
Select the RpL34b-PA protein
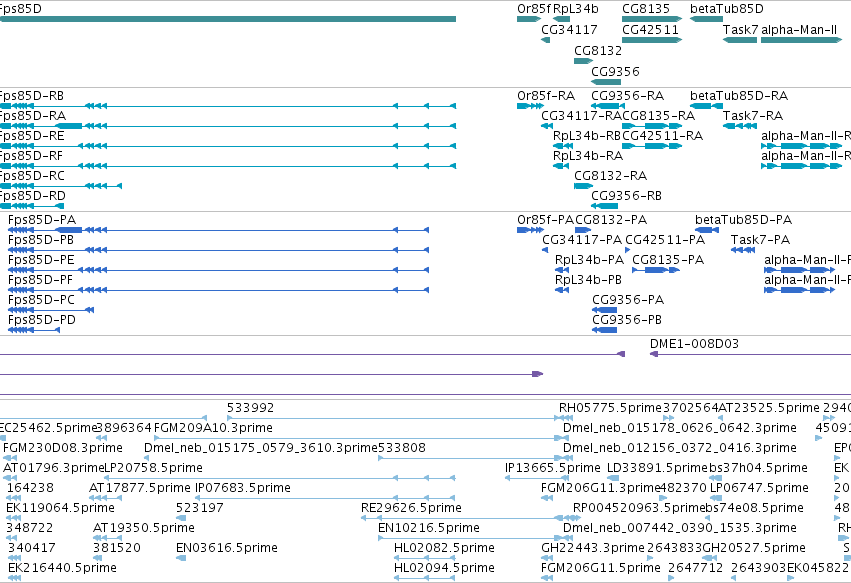pos(562,270)
